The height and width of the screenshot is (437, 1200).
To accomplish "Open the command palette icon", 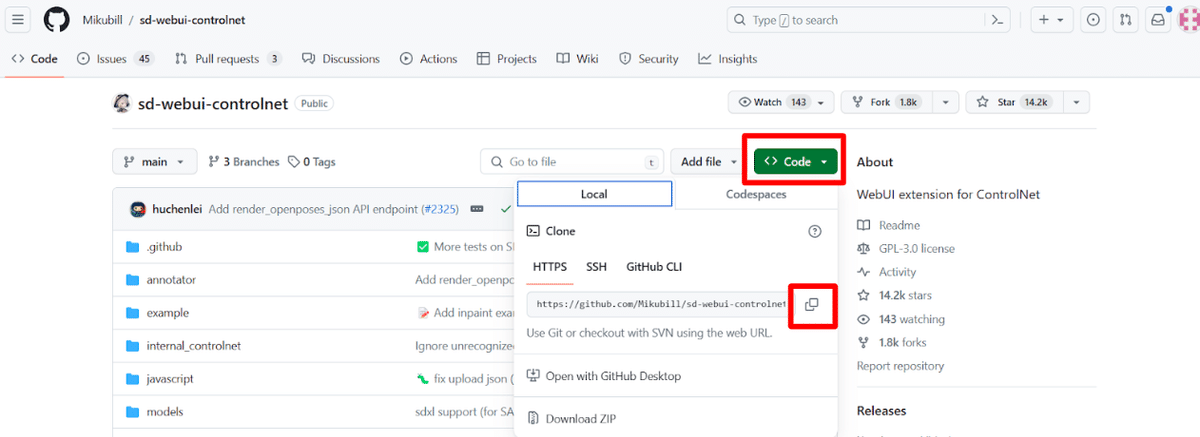I will [996, 20].
